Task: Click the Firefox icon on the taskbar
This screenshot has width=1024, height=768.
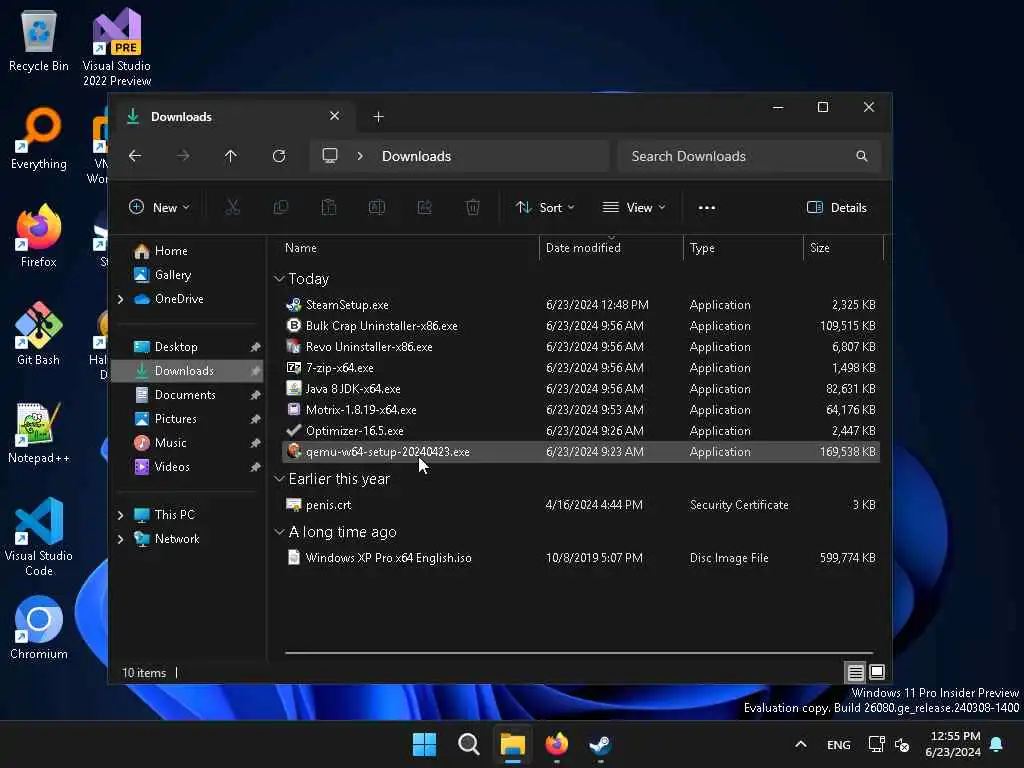Action: click(556, 744)
